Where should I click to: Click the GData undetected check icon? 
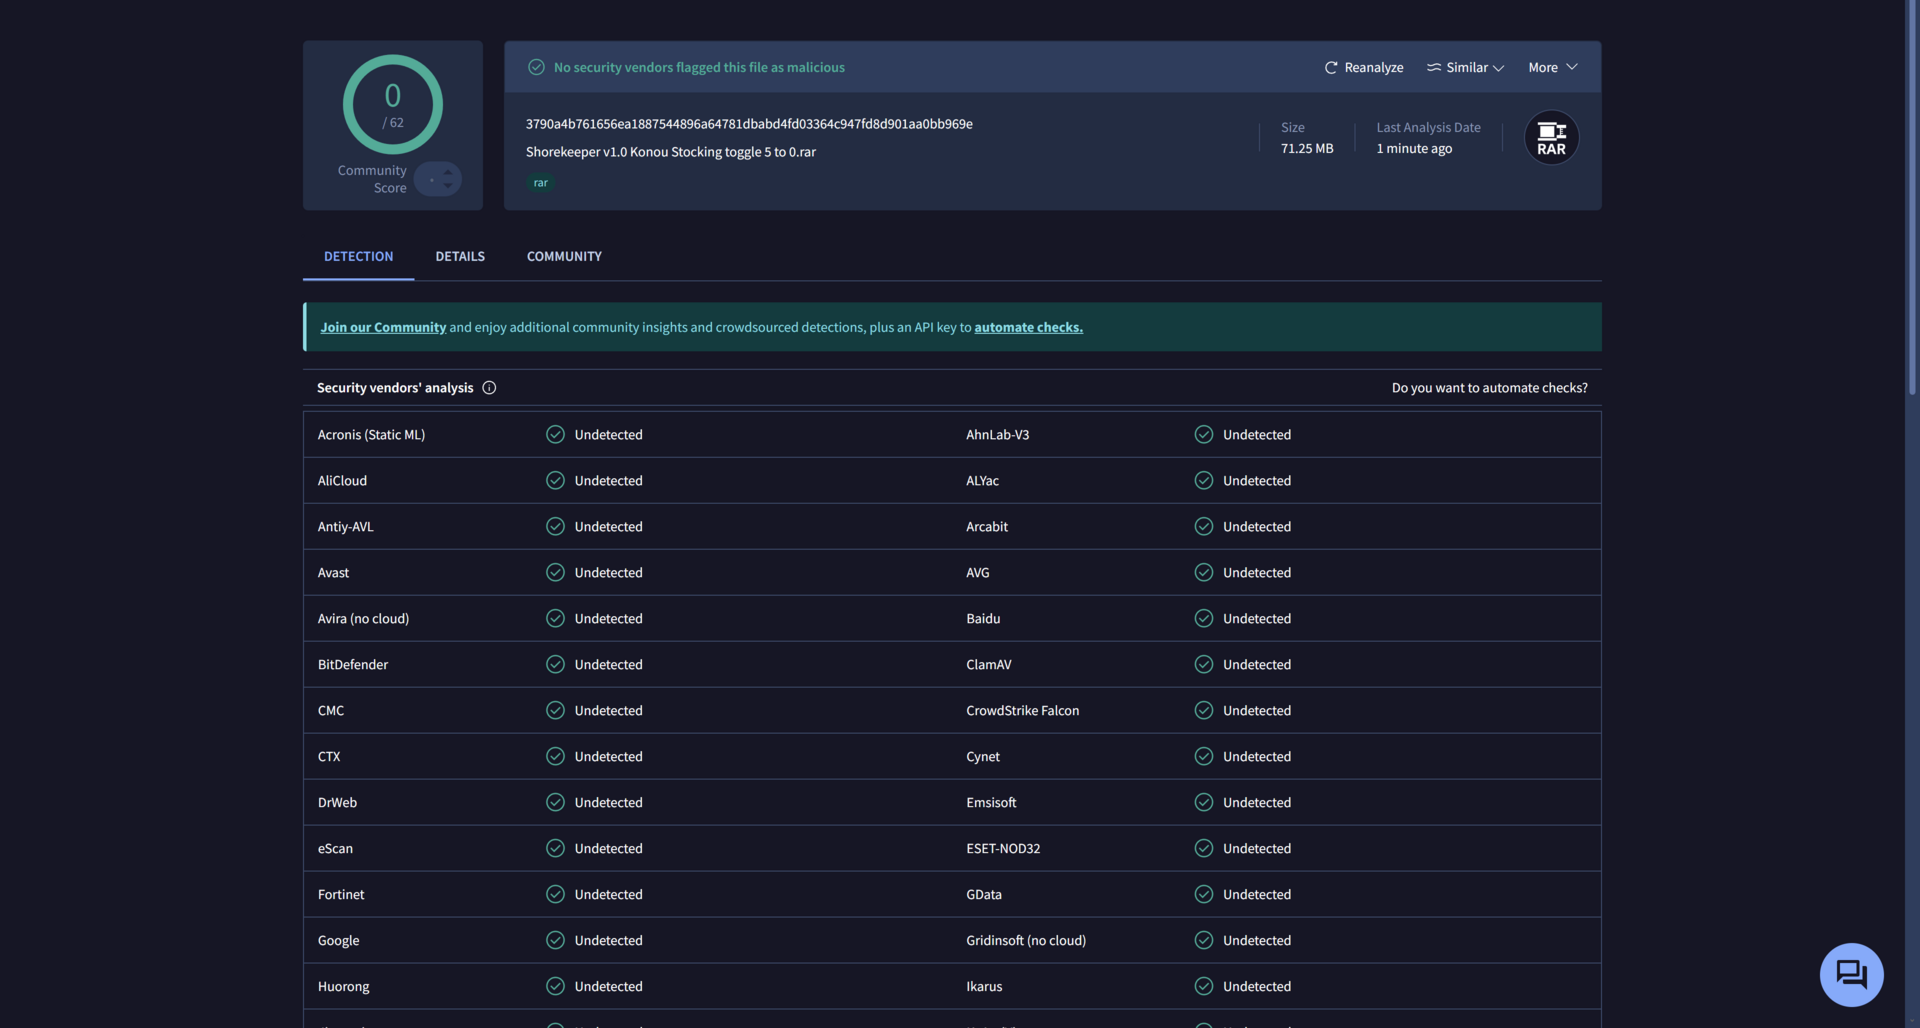click(x=1204, y=894)
